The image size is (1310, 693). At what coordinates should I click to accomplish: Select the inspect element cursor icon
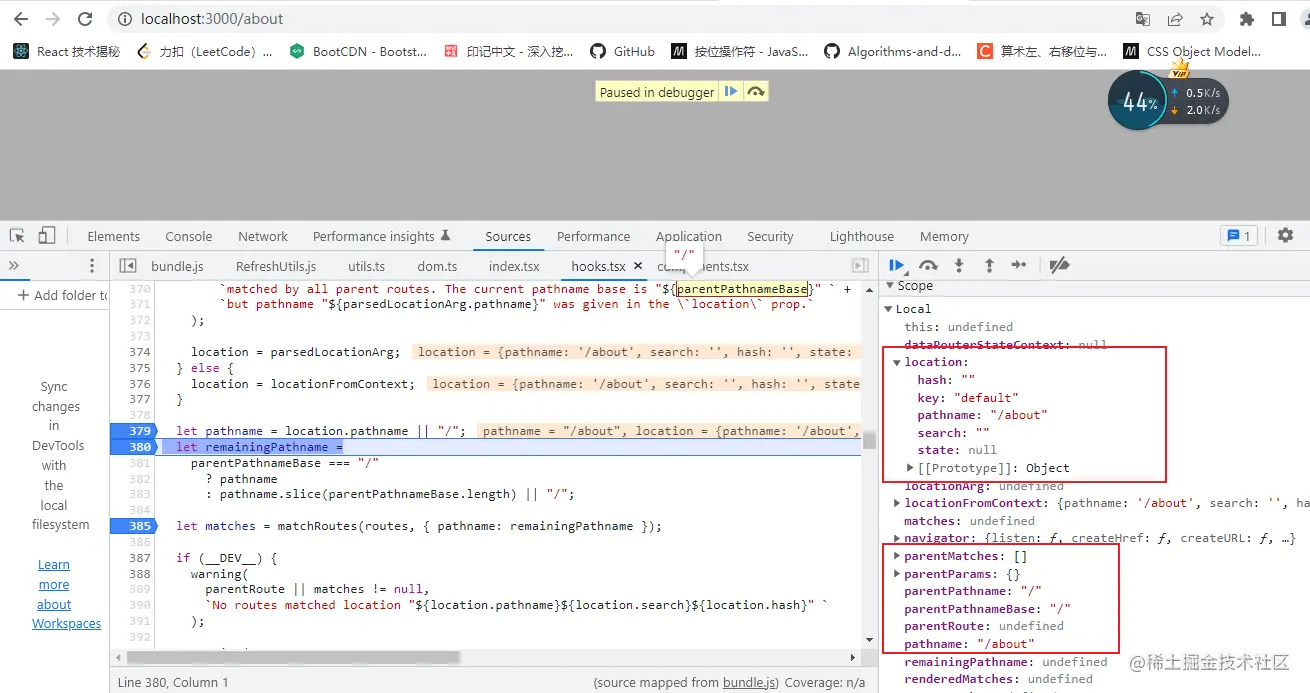pyautogui.click(x=15, y=234)
